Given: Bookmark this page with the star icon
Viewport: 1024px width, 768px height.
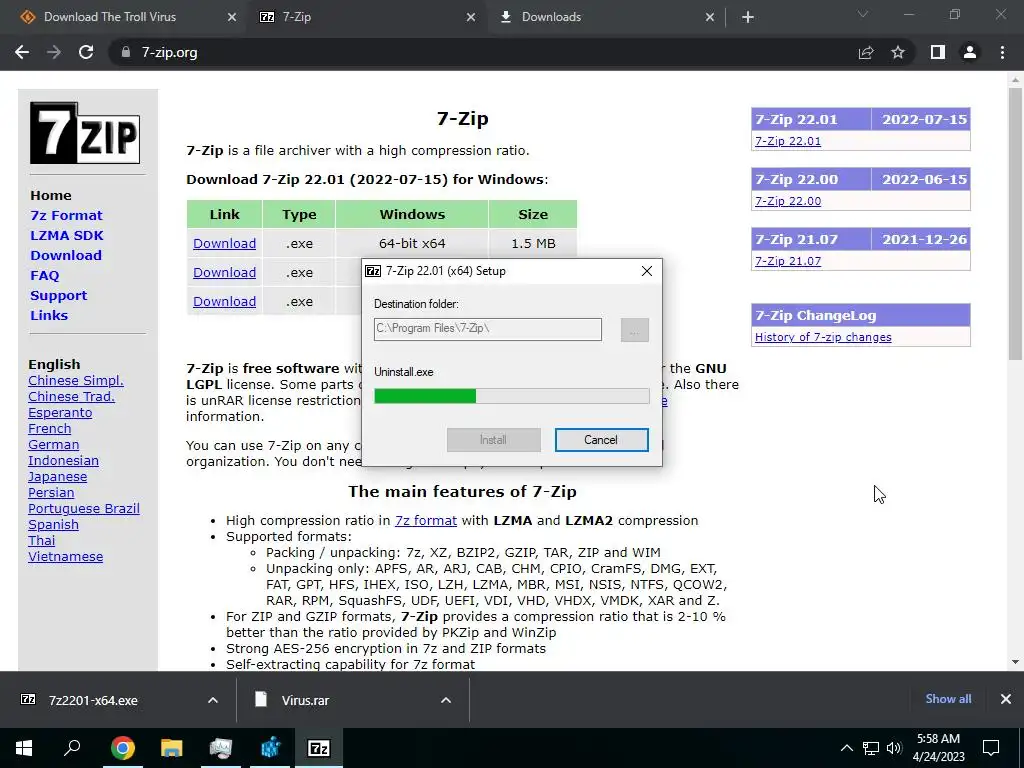Looking at the screenshot, I should [x=898, y=52].
